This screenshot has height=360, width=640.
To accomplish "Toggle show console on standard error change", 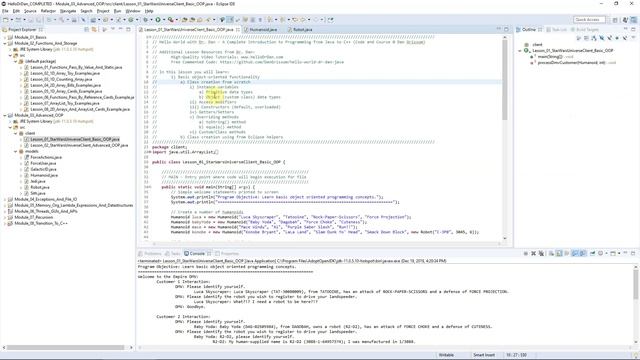I will tap(583, 253).
